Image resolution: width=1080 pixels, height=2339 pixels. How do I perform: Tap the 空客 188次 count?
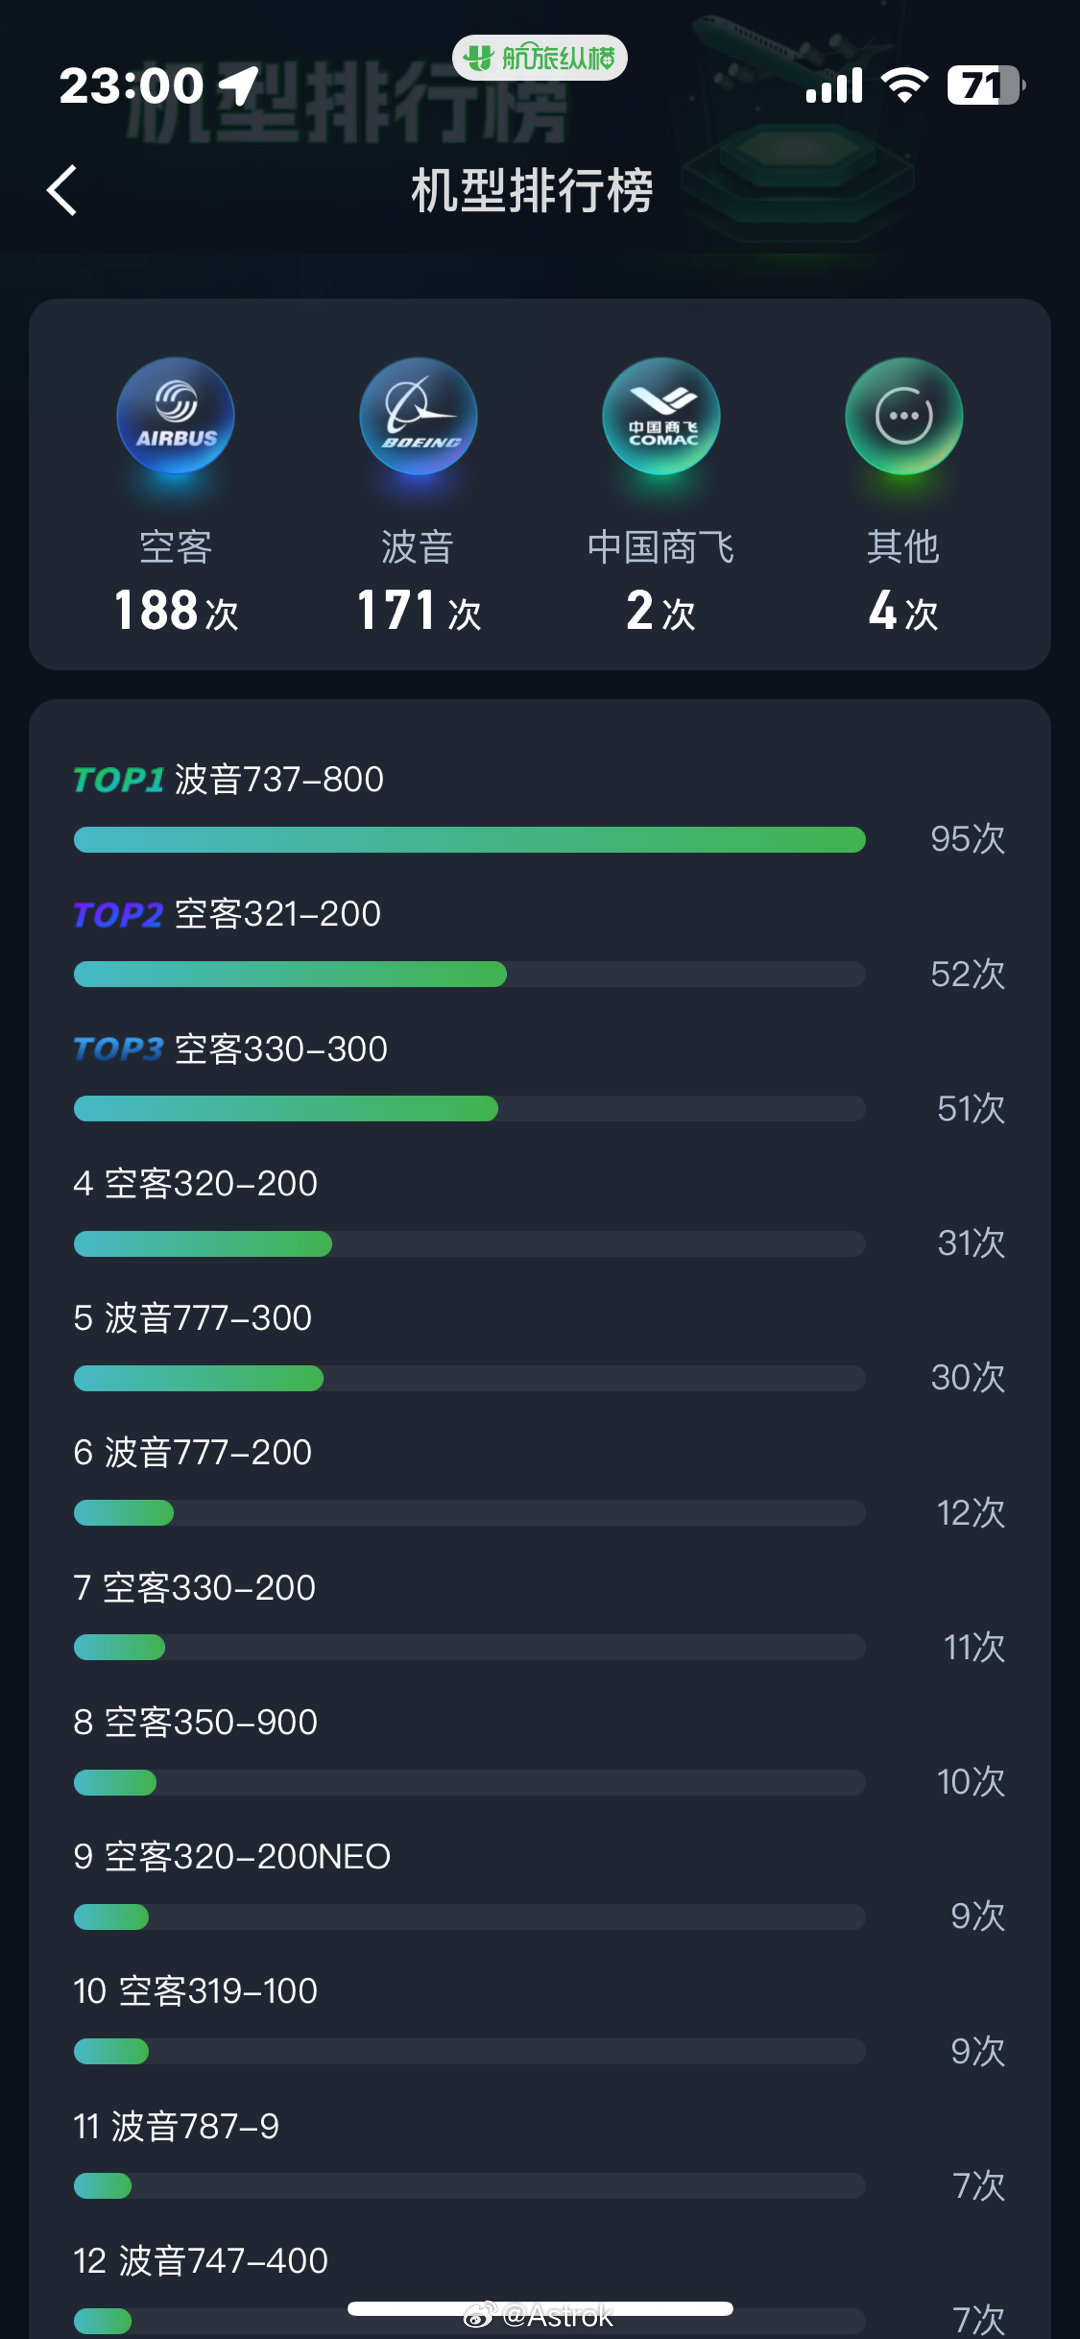176,610
